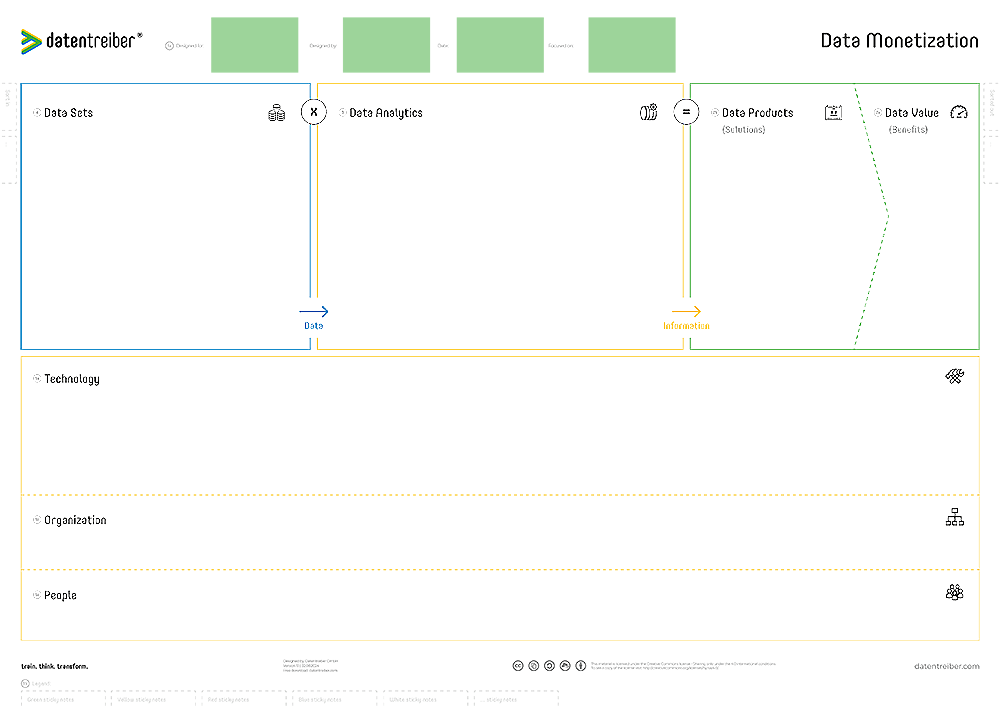Click the multiply (x) circle symbol

coord(314,112)
